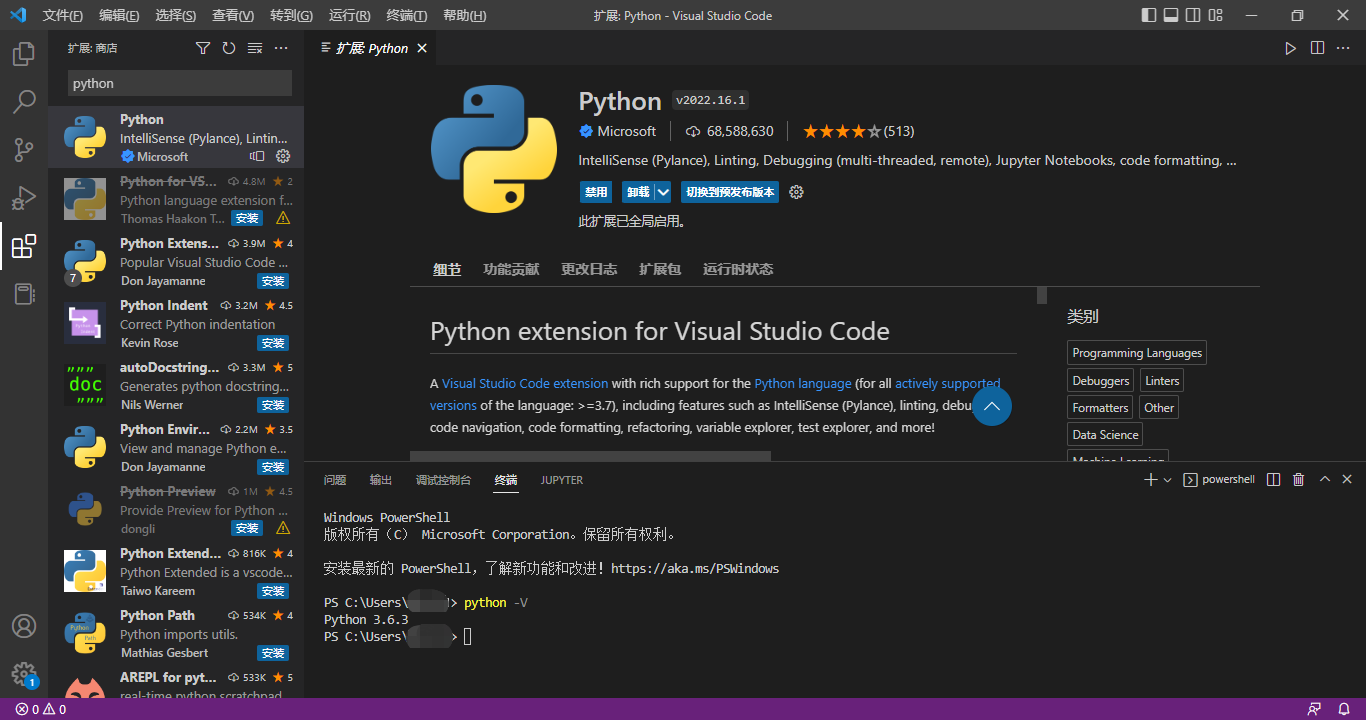Click the trash icon to kill terminal

[1299, 480]
